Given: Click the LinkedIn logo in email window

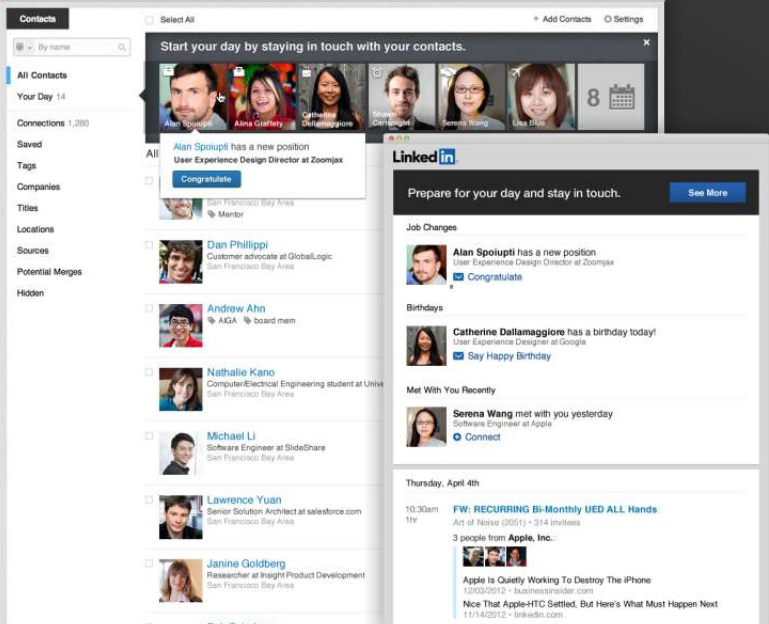Looking at the screenshot, I should coord(424,156).
